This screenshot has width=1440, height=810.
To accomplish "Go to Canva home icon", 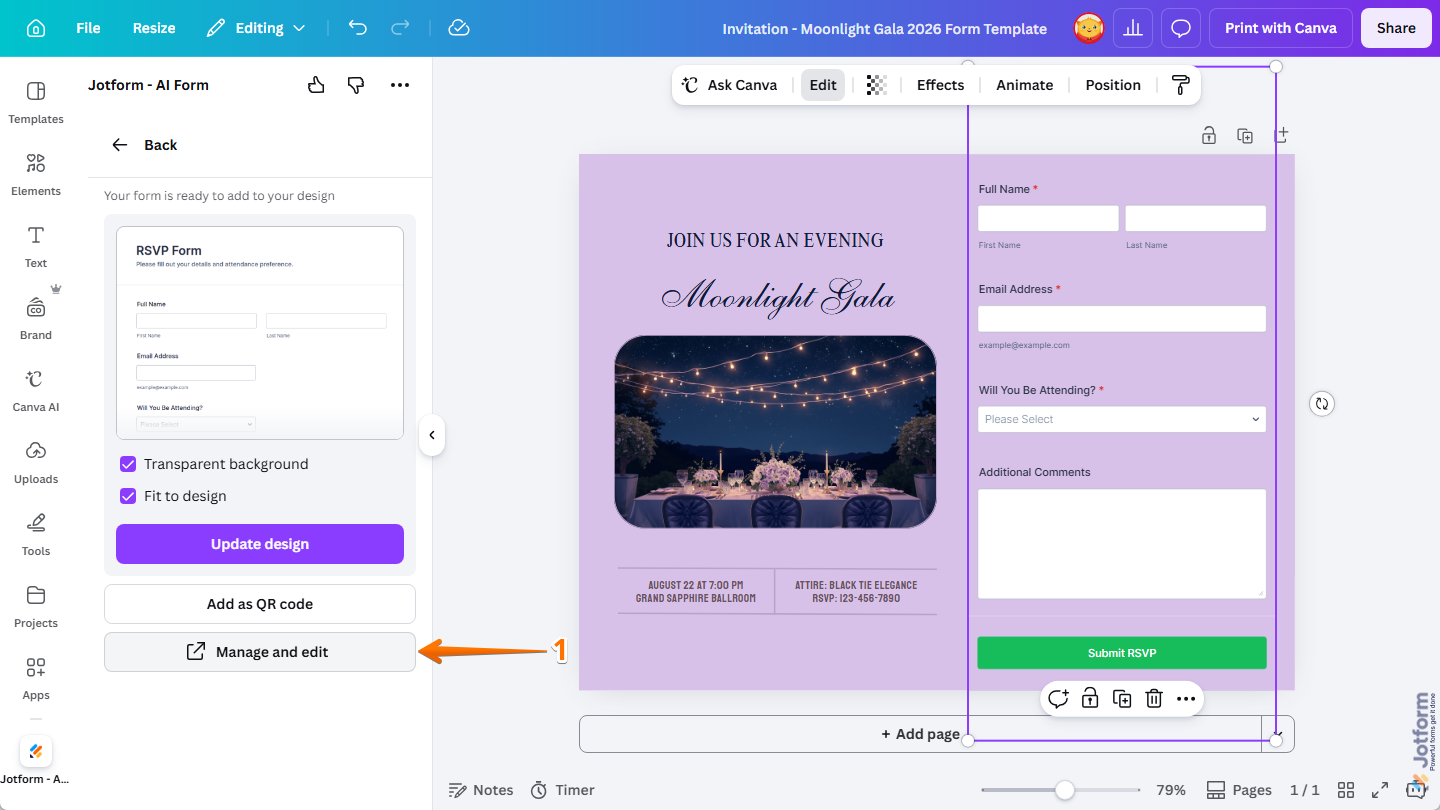I will click(35, 28).
